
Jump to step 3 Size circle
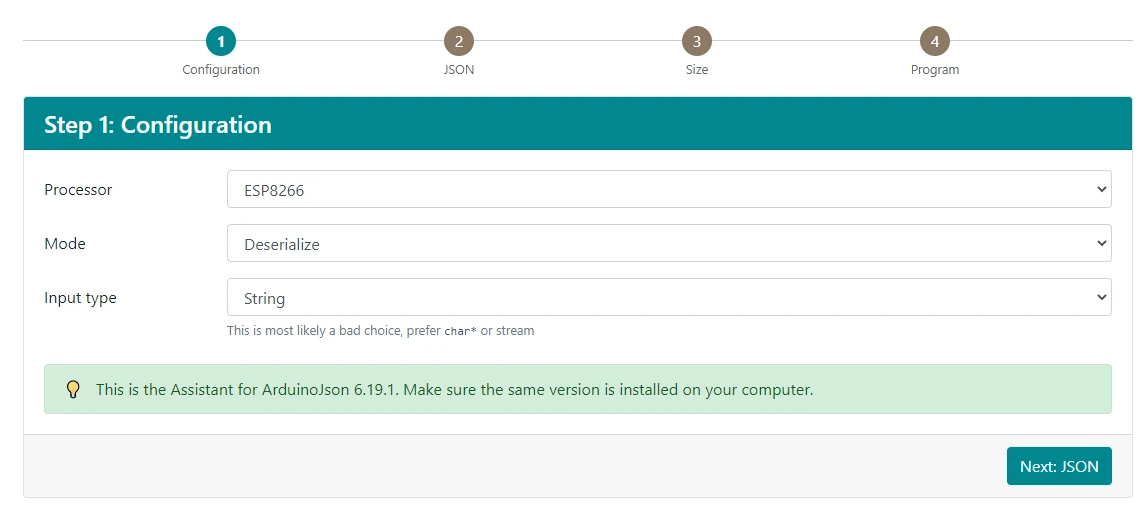point(697,42)
